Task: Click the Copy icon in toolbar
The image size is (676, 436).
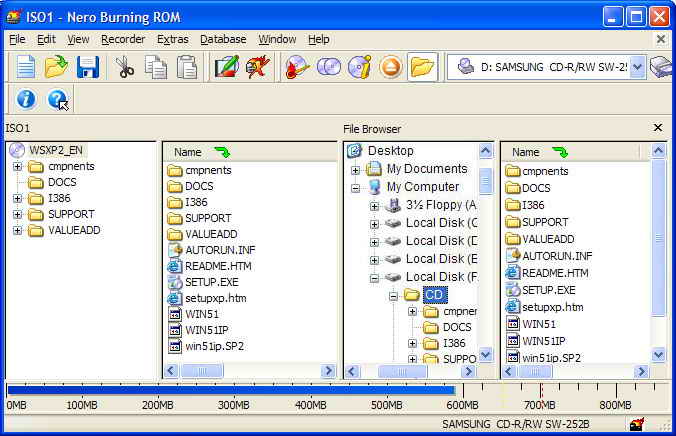Action: 156,67
